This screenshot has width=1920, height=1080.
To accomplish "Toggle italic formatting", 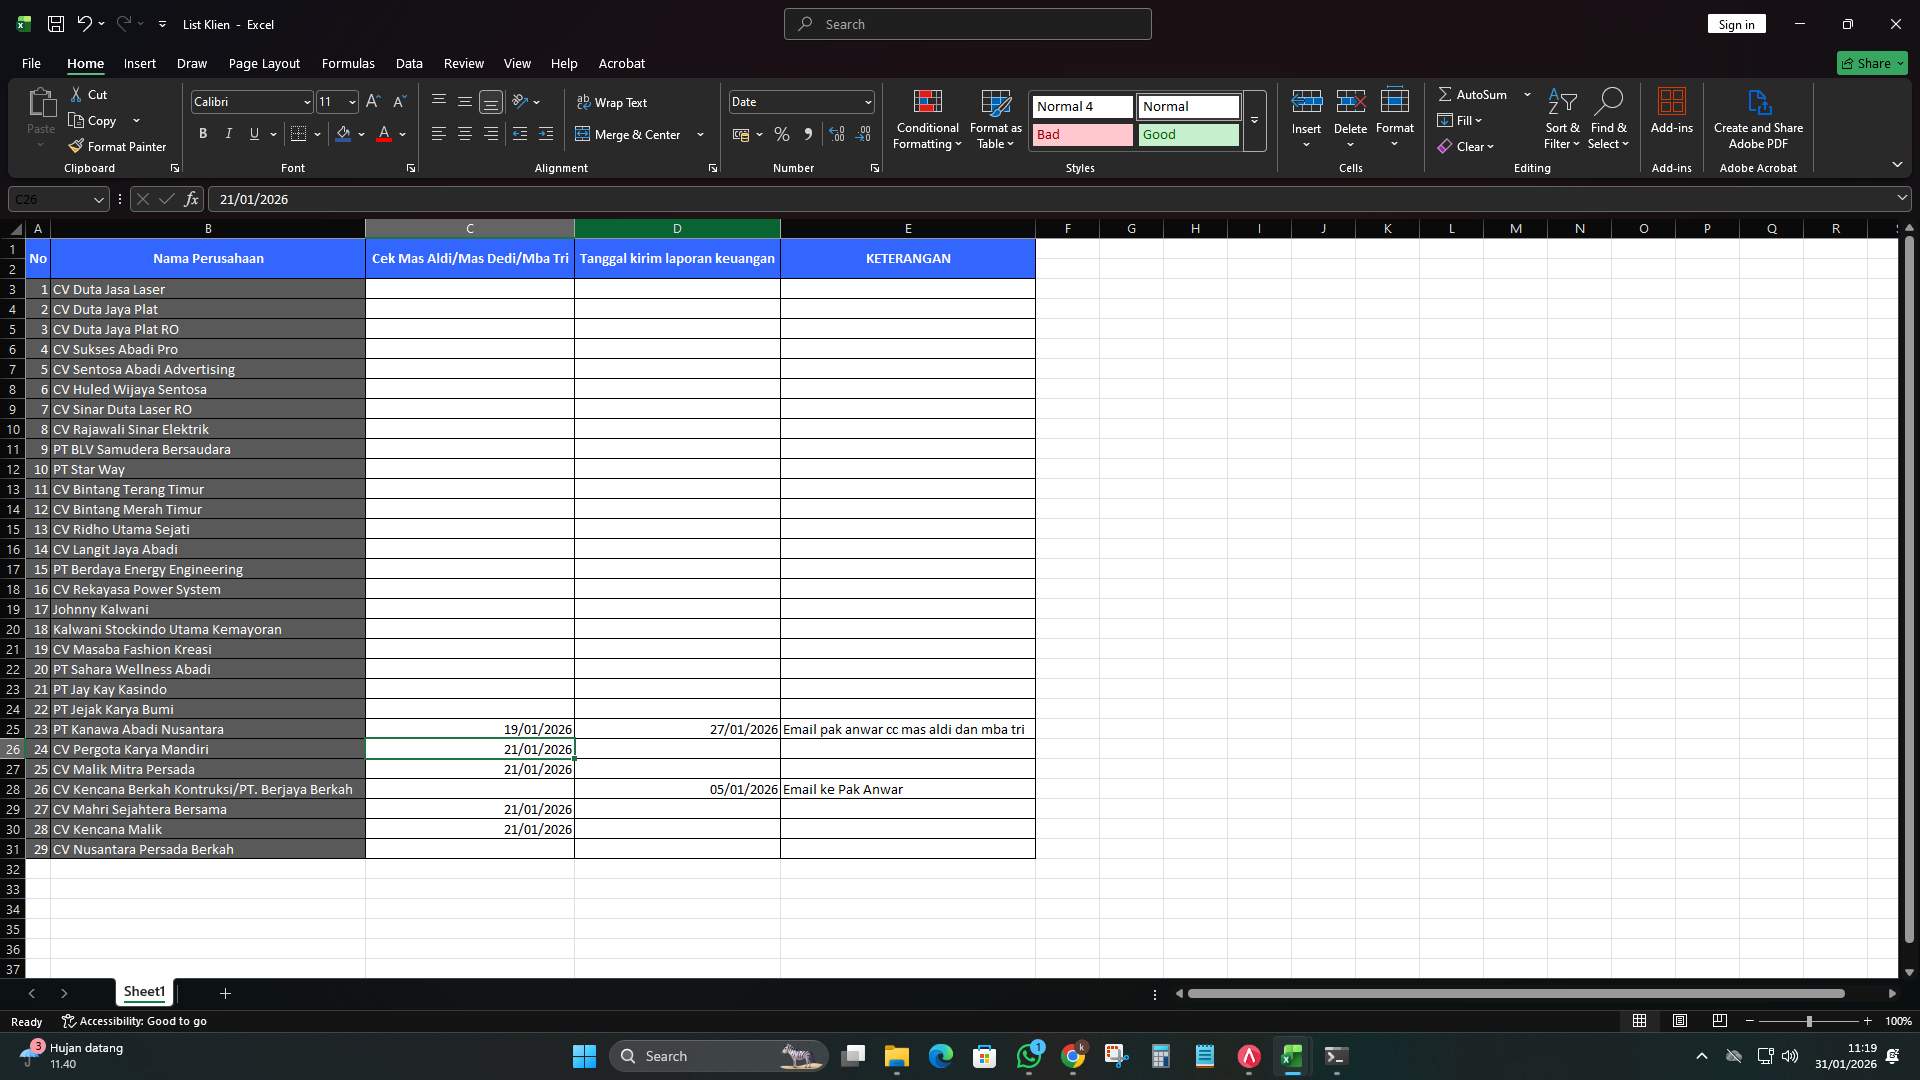I will (228, 133).
